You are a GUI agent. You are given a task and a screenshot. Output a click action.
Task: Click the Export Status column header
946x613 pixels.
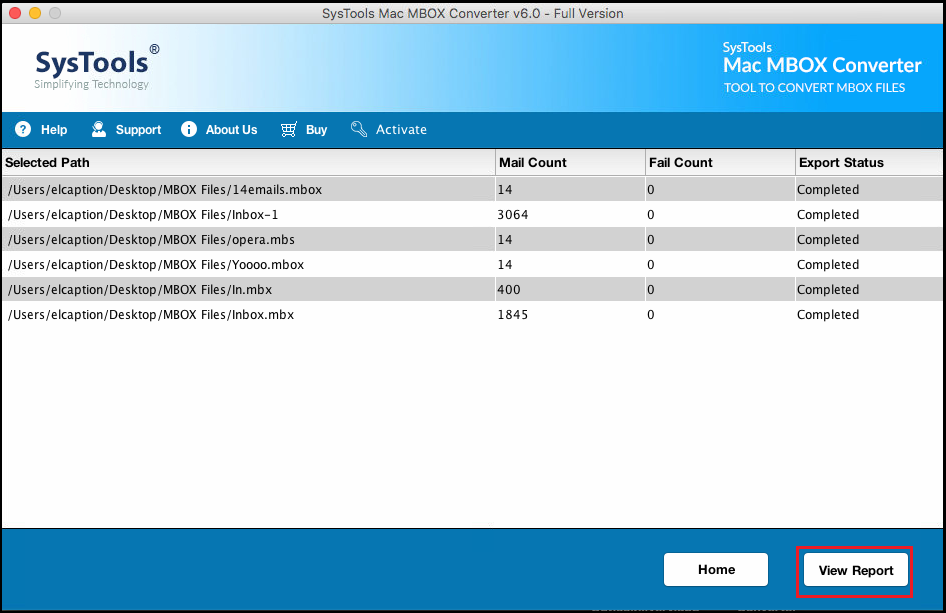tap(869, 162)
